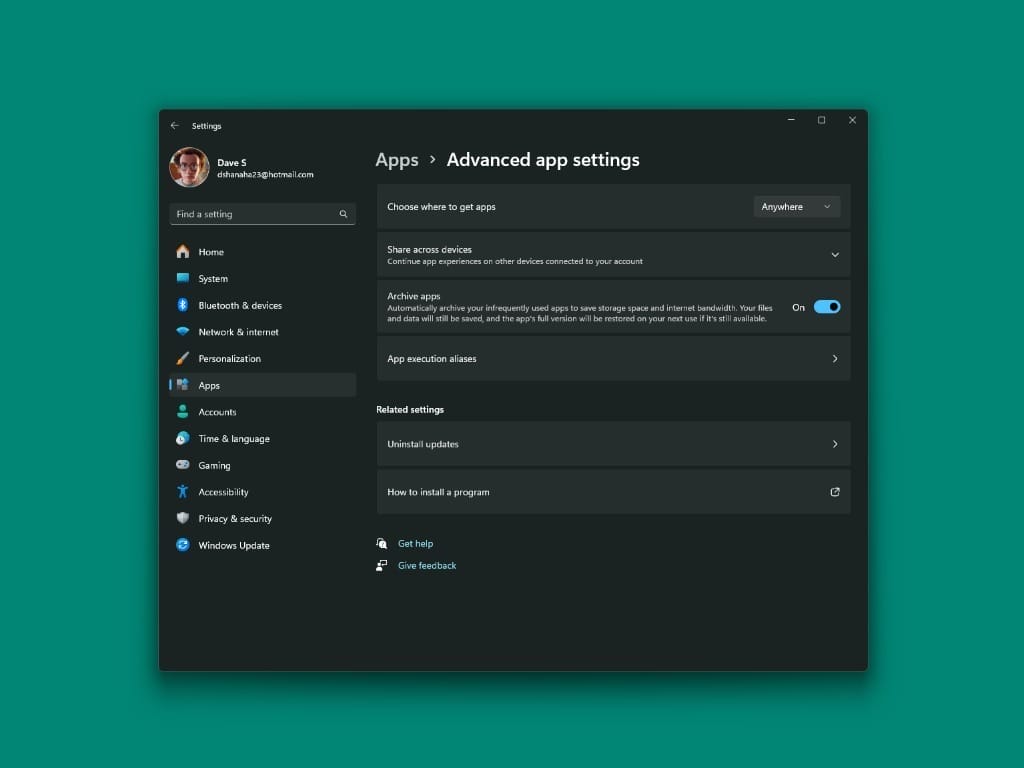Viewport: 1024px width, 768px height.
Task: Select the Privacy & security shield icon
Action: tap(184, 518)
